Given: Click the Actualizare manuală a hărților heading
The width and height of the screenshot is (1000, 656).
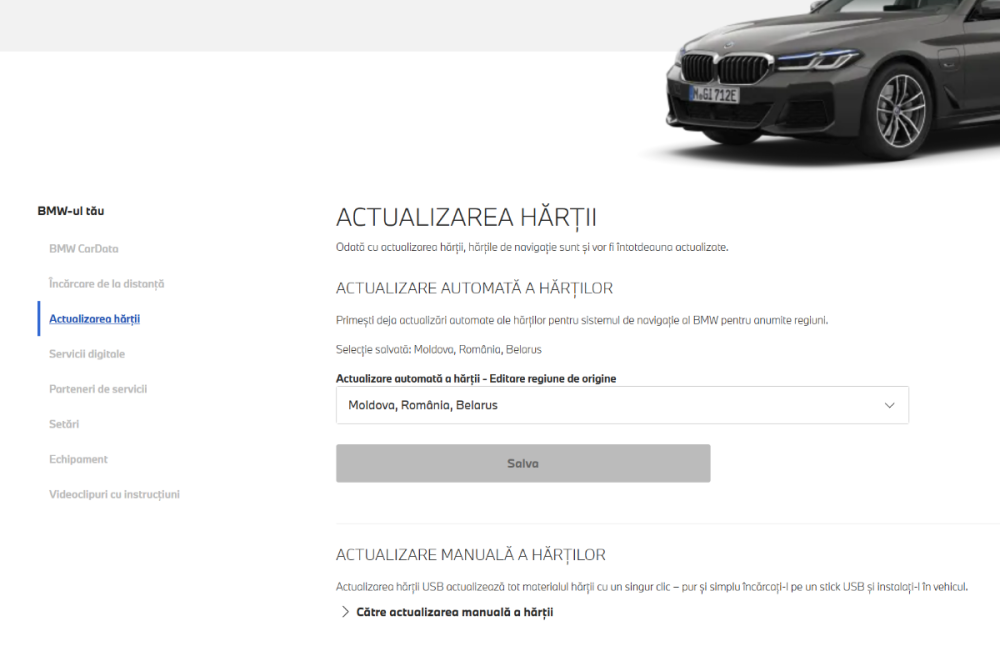Looking at the screenshot, I should [x=470, y=554].
